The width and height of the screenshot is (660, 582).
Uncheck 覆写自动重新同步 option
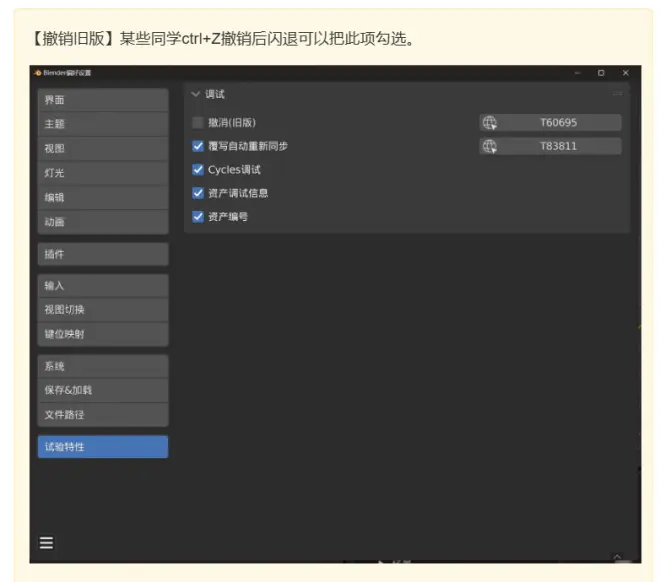click(198, 146)
